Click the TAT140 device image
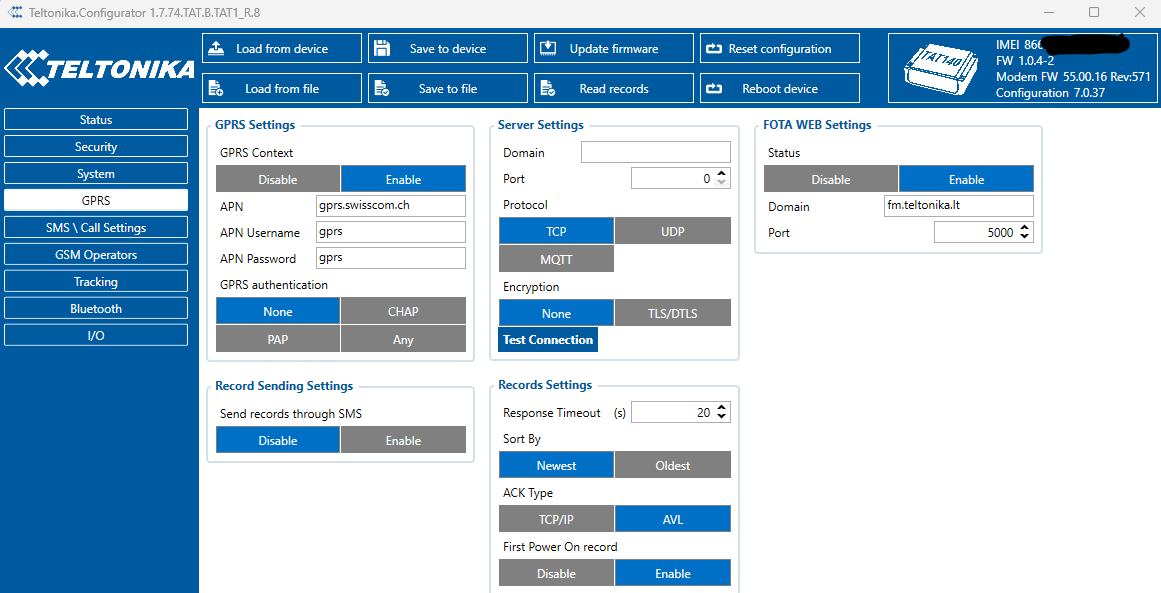The image size is (1161, 593). pos(942,69)
